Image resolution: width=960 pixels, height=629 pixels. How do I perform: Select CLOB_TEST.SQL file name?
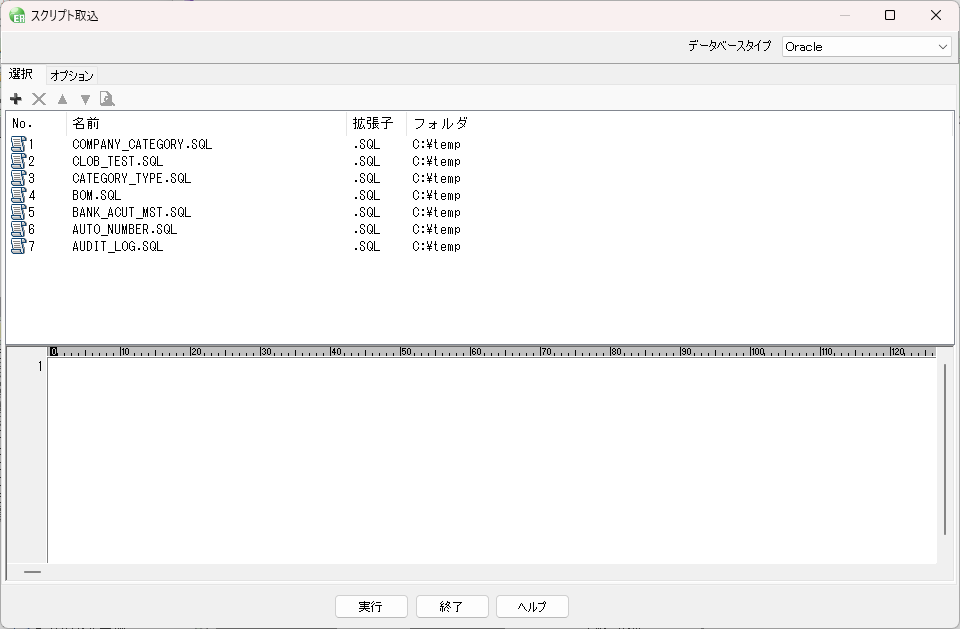(x=118, y=162)
